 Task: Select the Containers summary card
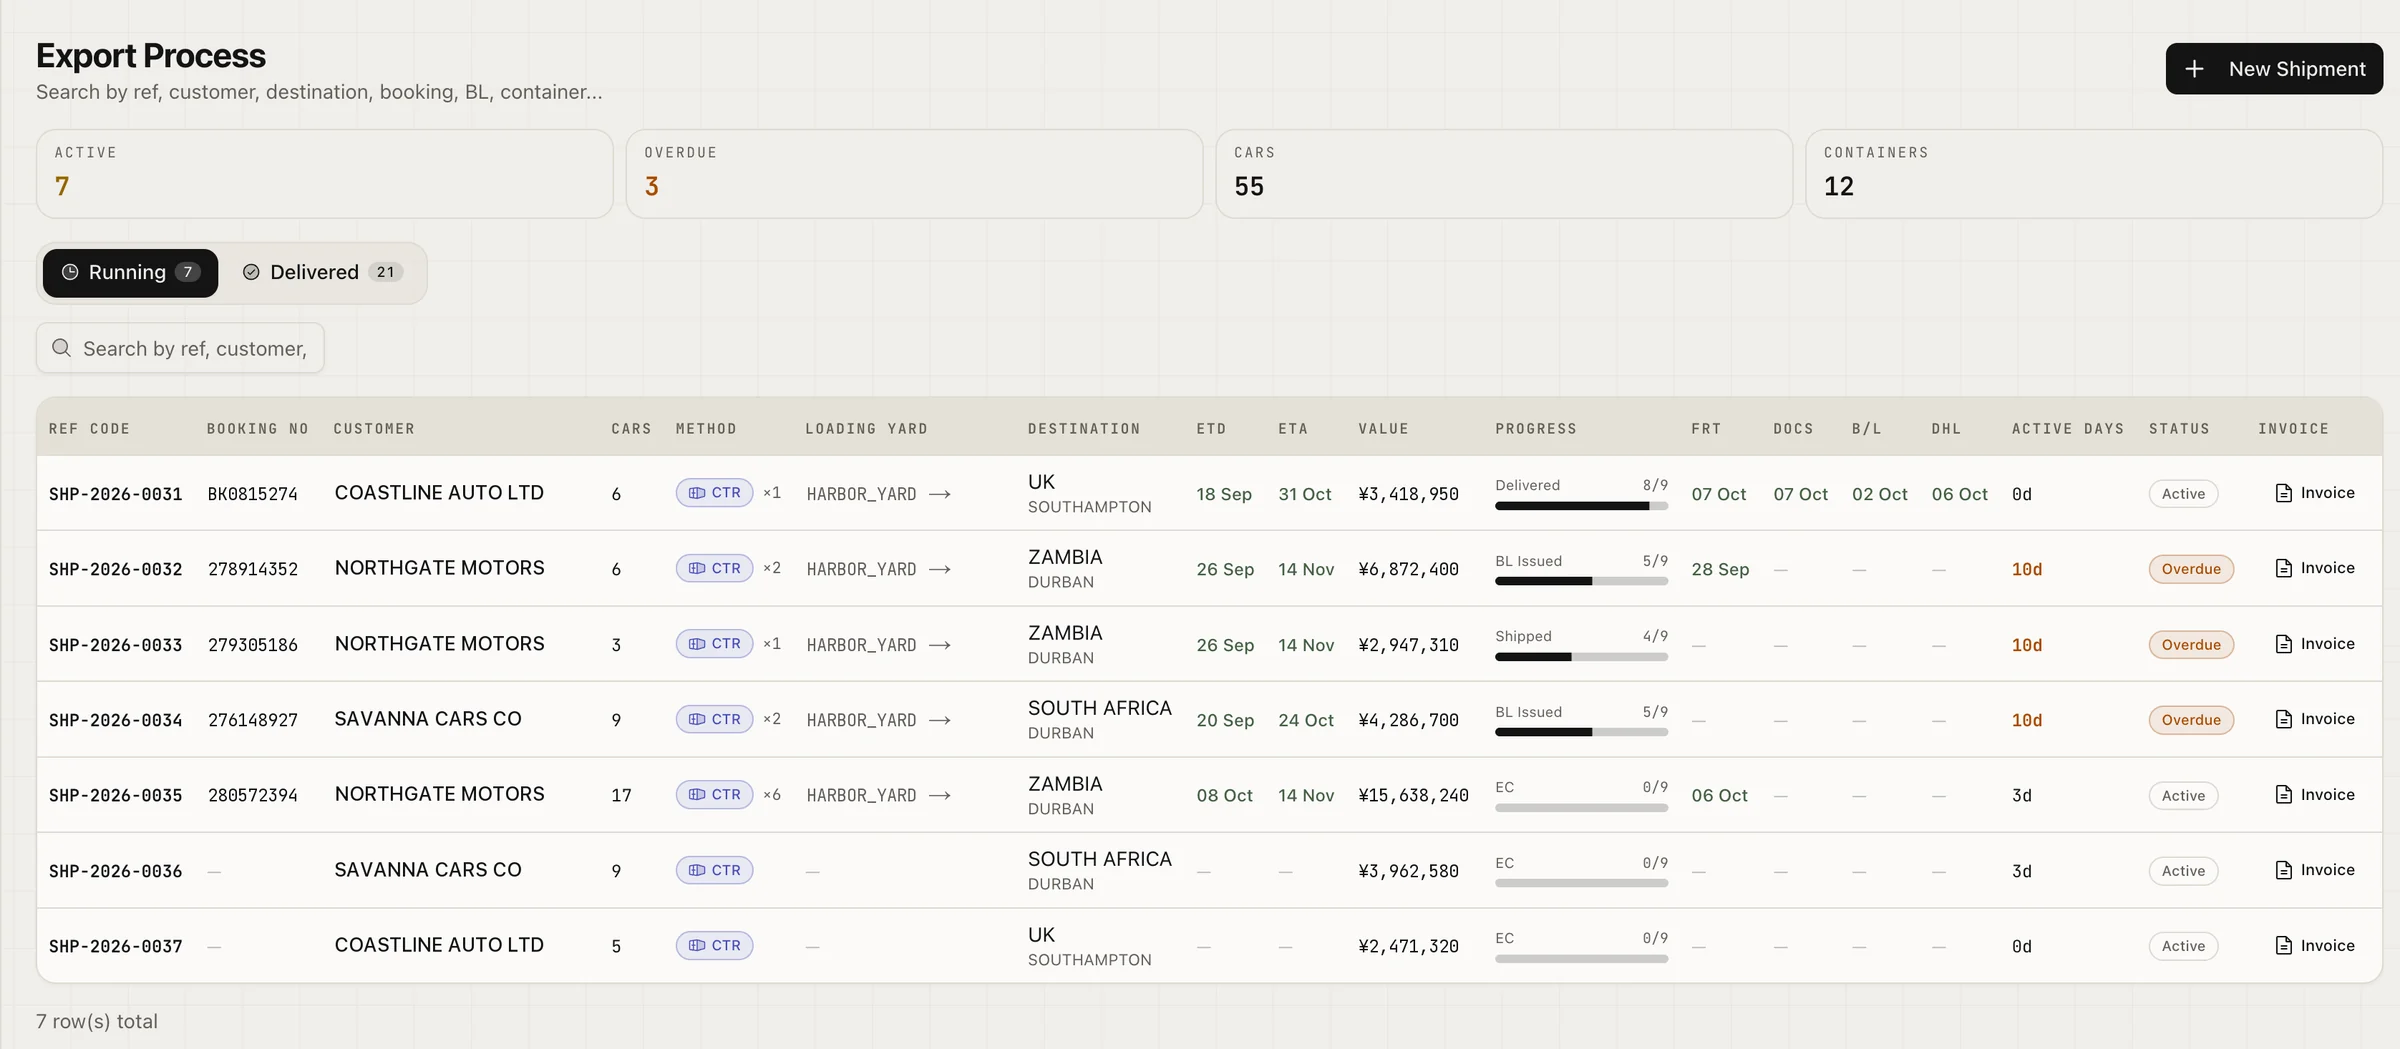coord(2094,173)
